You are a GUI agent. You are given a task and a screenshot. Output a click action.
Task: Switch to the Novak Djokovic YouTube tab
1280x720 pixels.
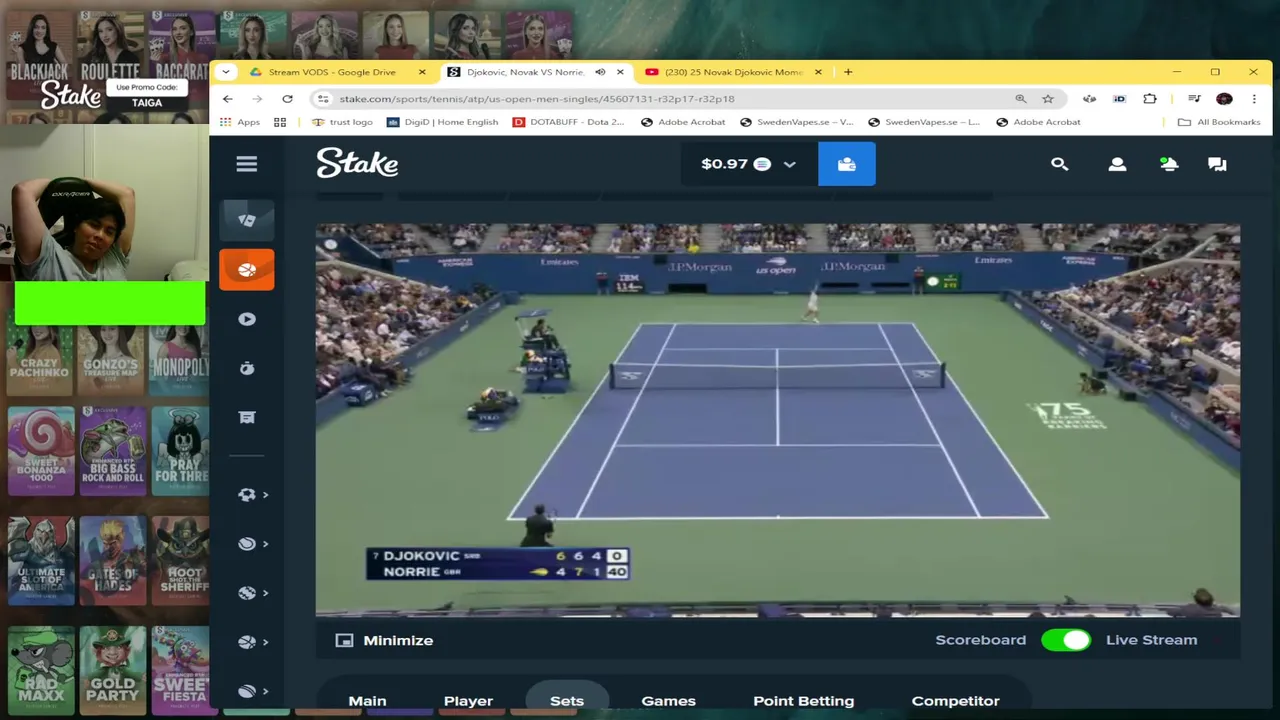click(x=734, y=72)
